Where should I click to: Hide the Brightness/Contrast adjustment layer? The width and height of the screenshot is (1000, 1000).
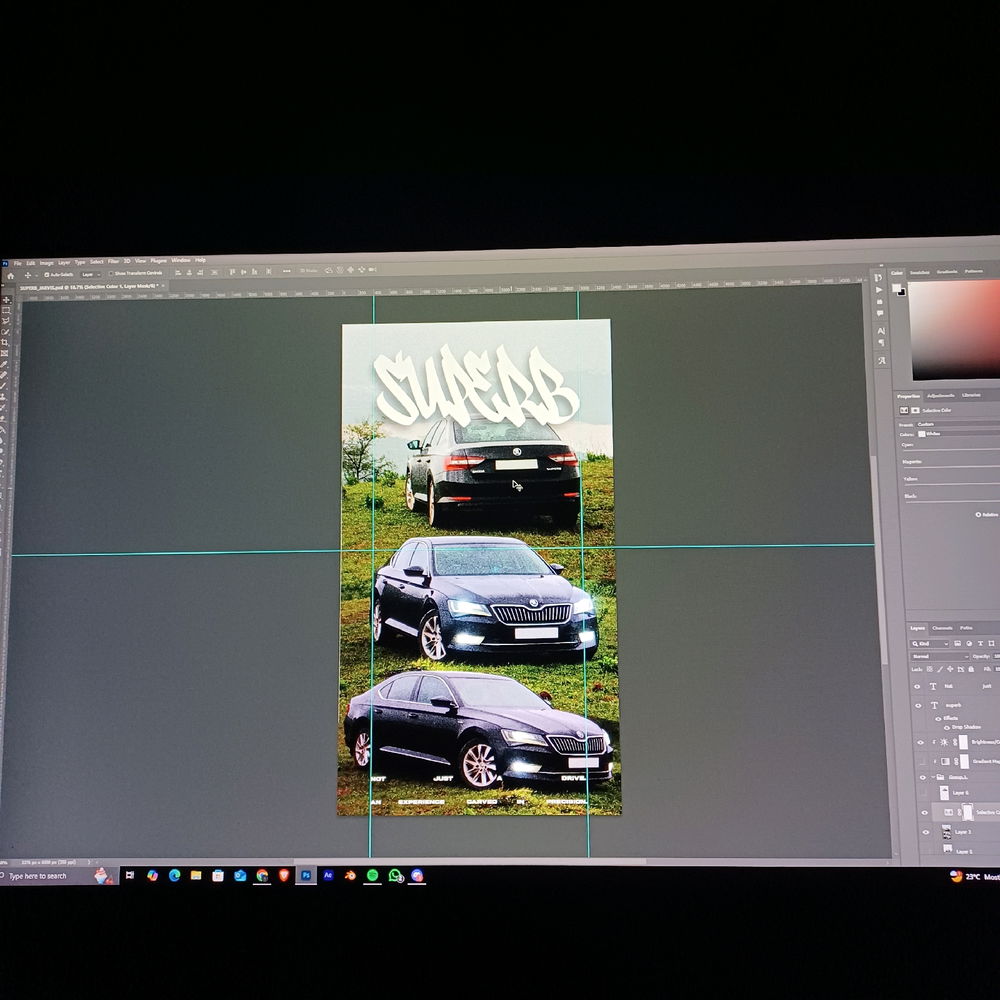[x=920, y=742]
